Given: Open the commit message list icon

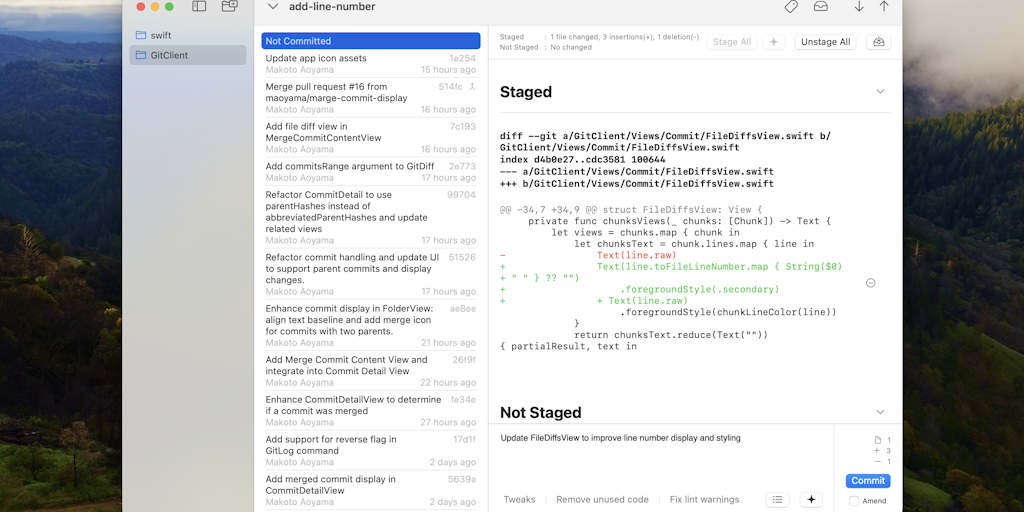Looking at the screenshot, I should 778,499.
